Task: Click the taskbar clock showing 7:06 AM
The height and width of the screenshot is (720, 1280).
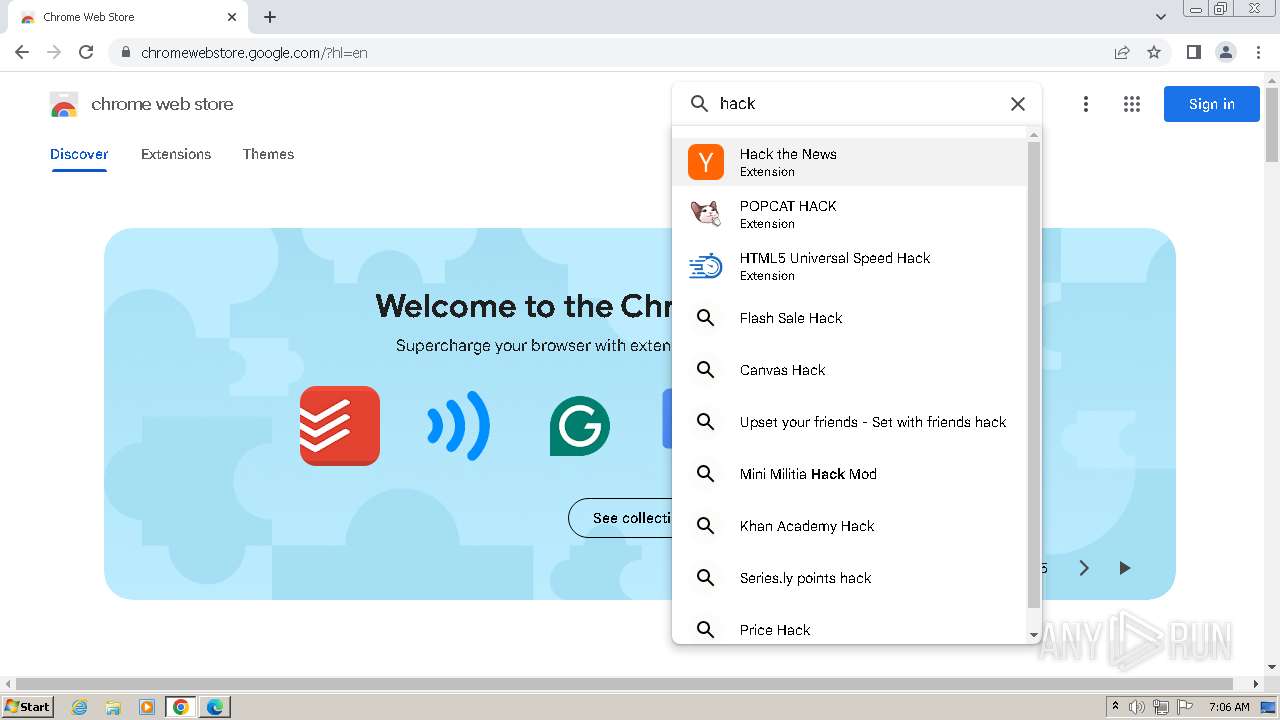Action: point(1229,707)
